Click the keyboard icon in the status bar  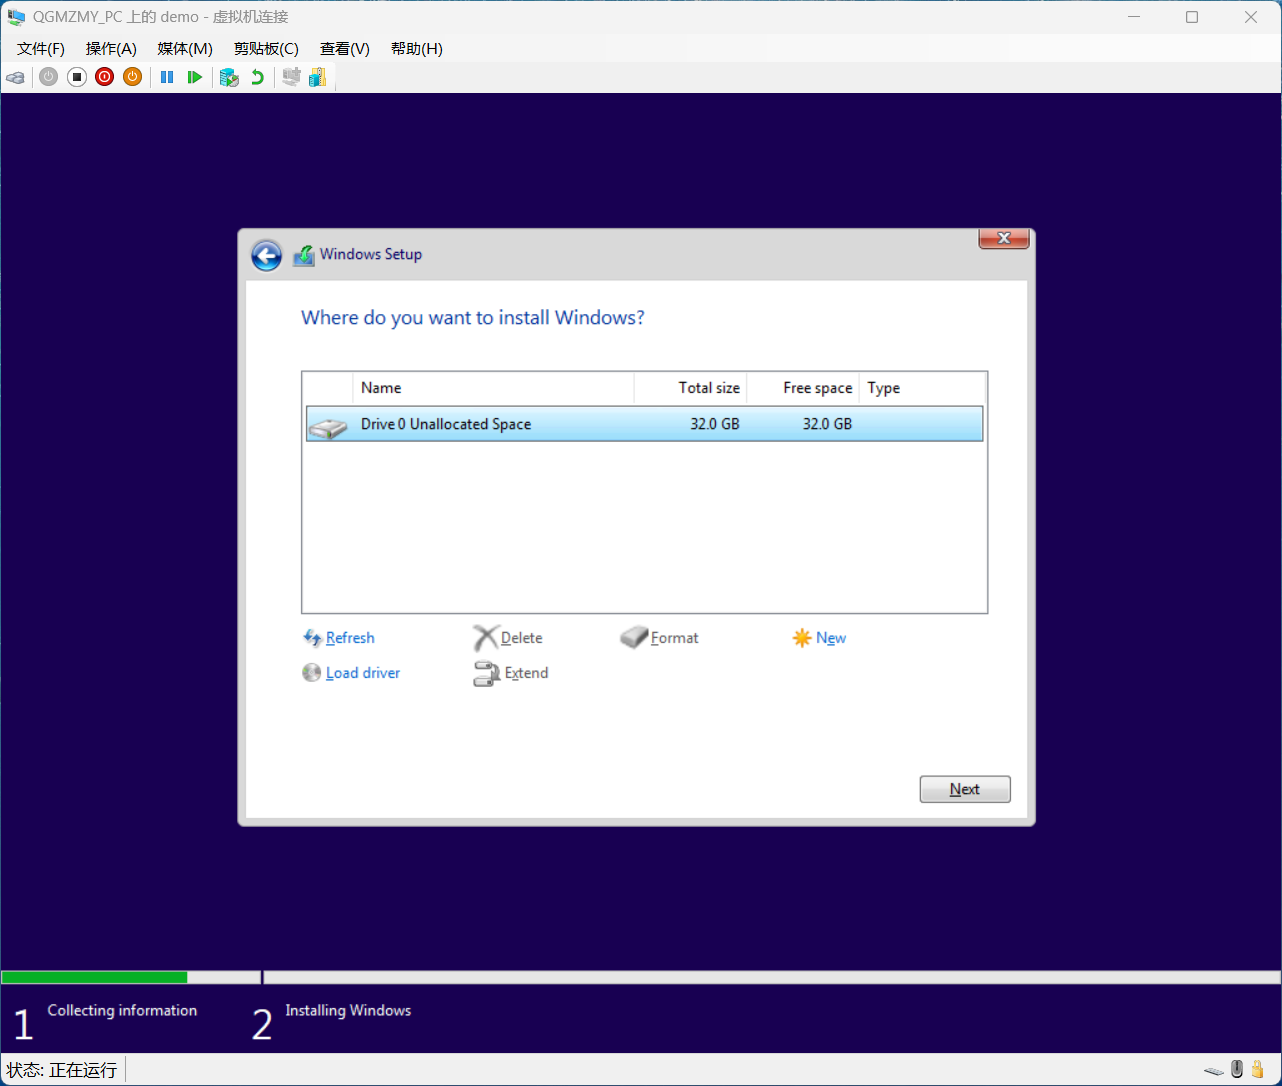[x=1214, y=1070]
